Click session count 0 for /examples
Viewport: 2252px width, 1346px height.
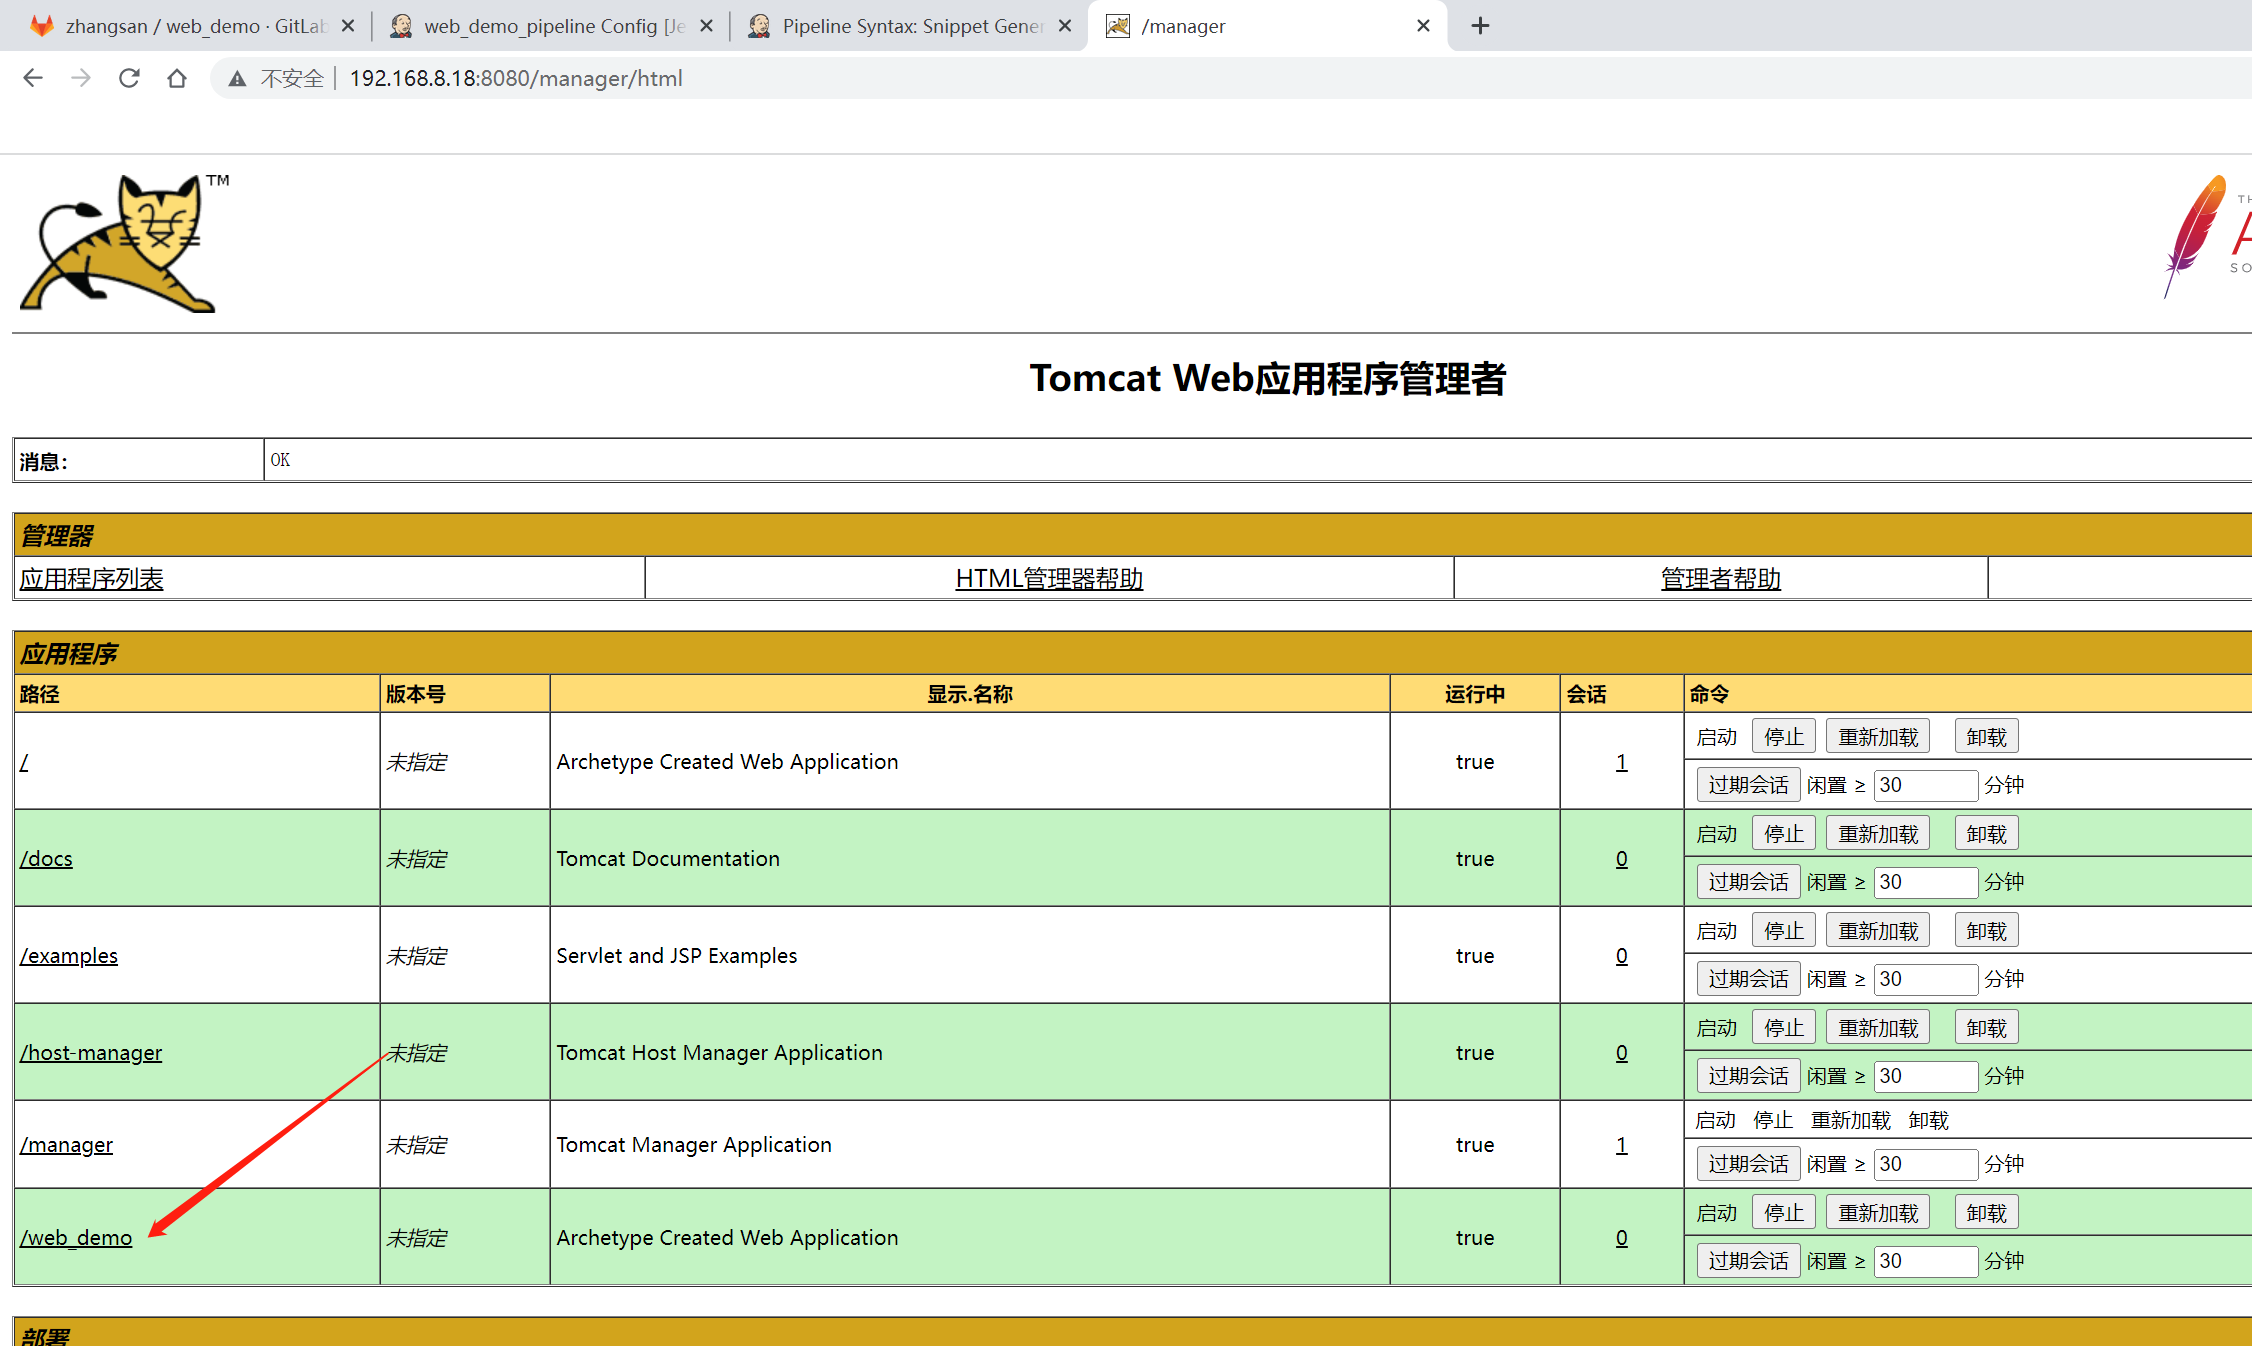[x=1621, y=956]
